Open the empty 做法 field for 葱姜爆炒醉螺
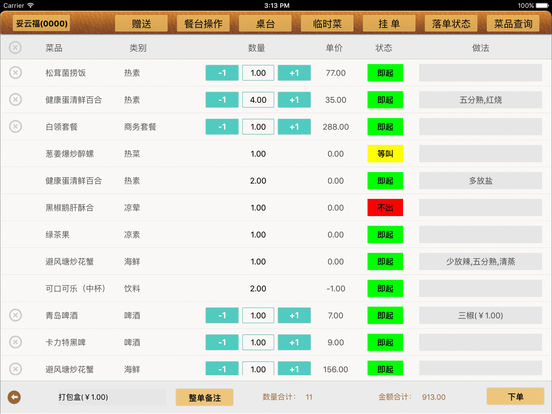552x414 pixels. (481, 154)
